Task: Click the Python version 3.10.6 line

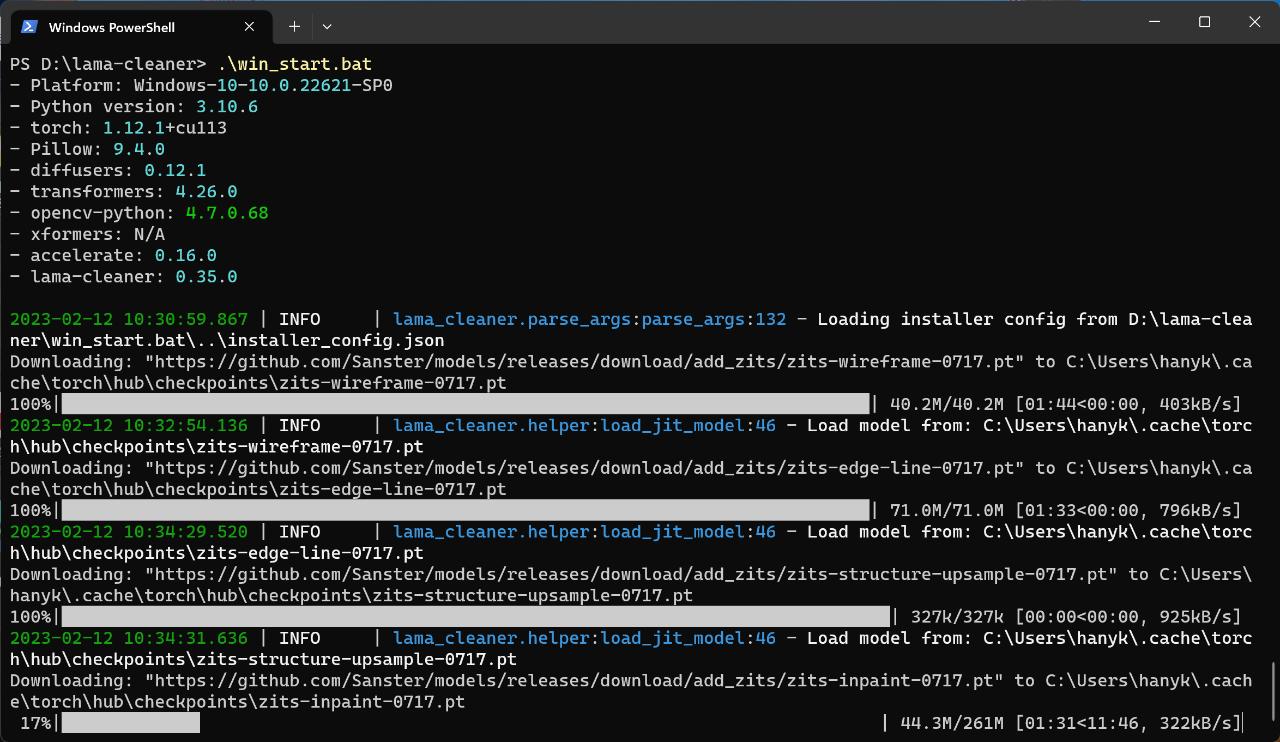Action: (x=134, y=106)
